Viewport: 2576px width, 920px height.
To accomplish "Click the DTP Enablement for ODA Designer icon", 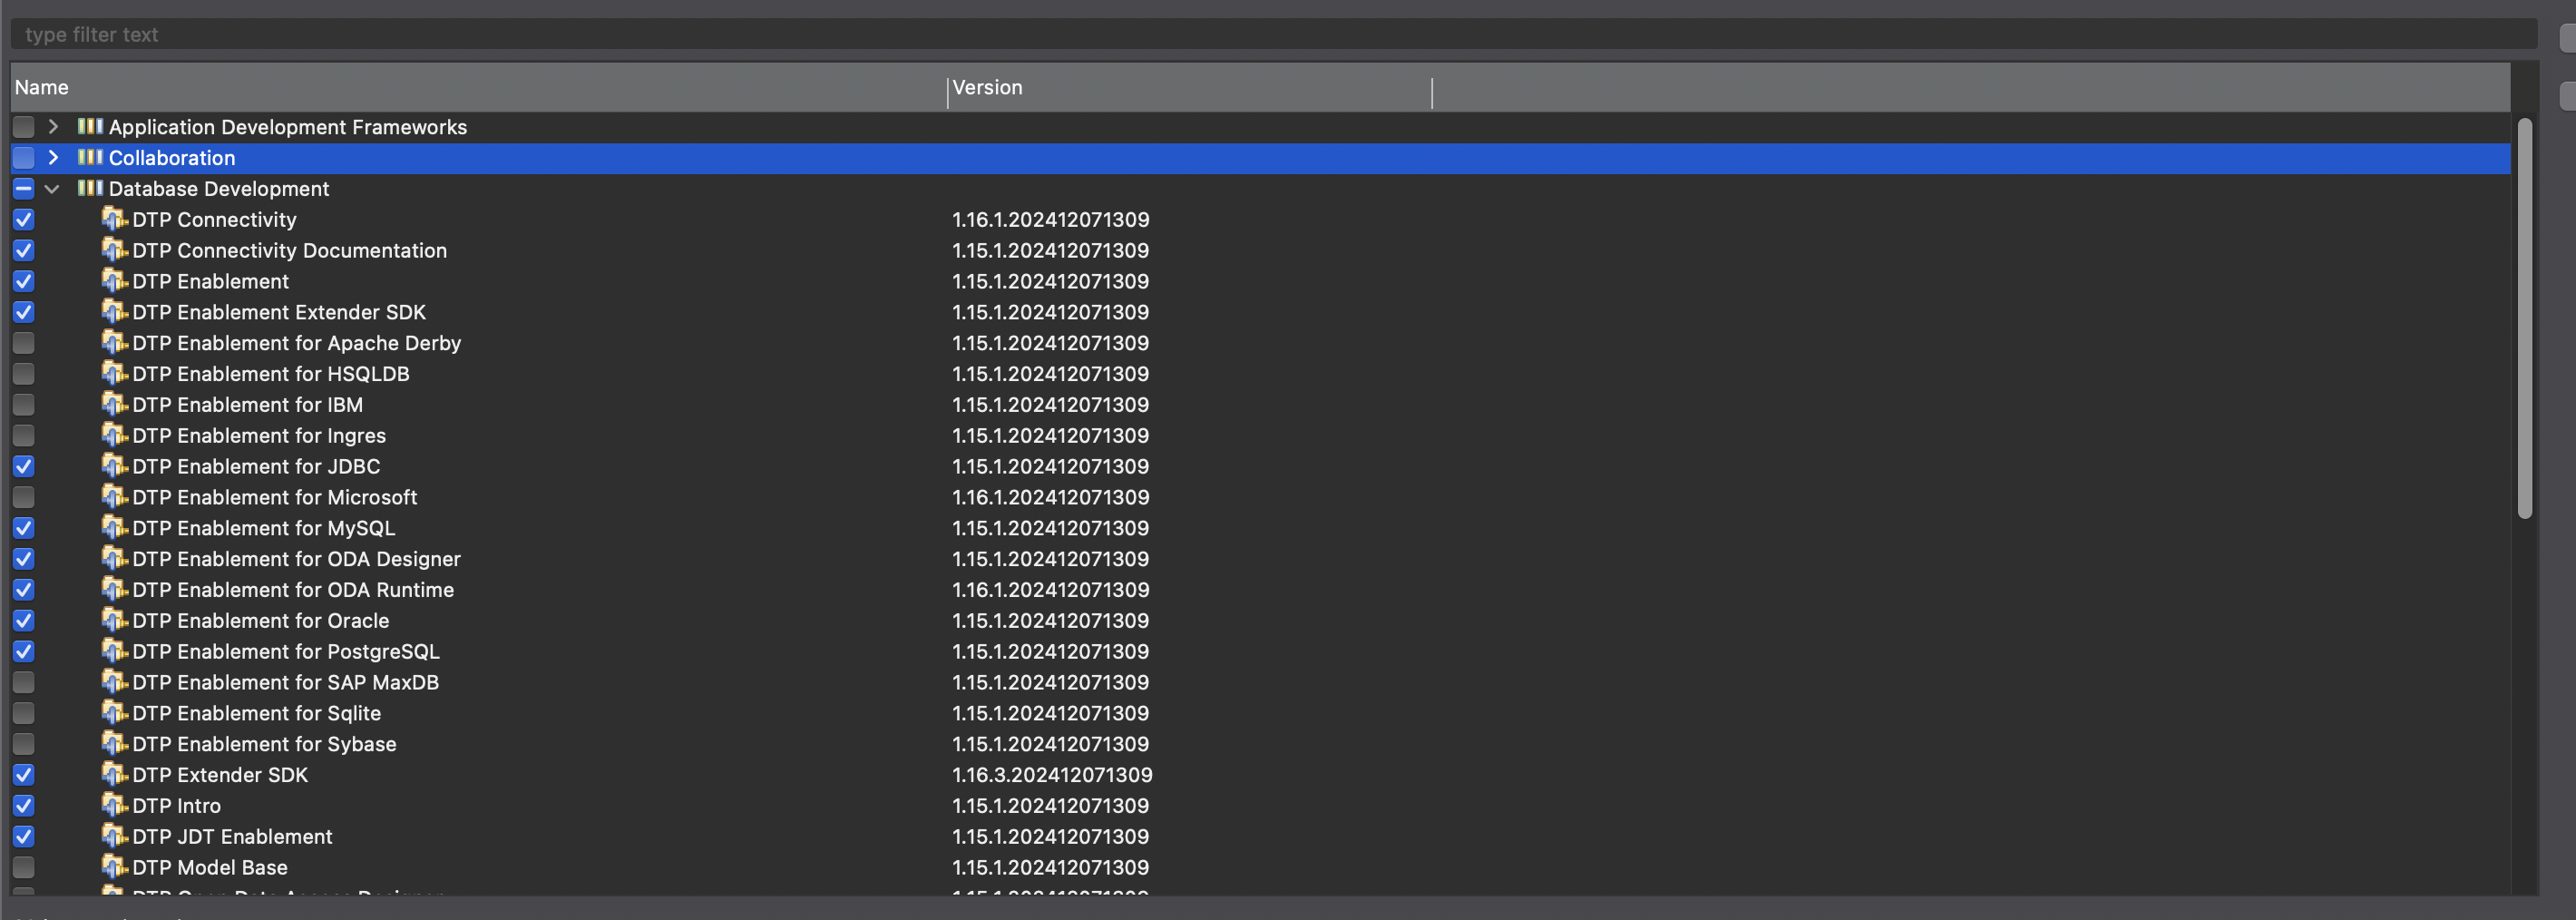I will coord(115,559).
